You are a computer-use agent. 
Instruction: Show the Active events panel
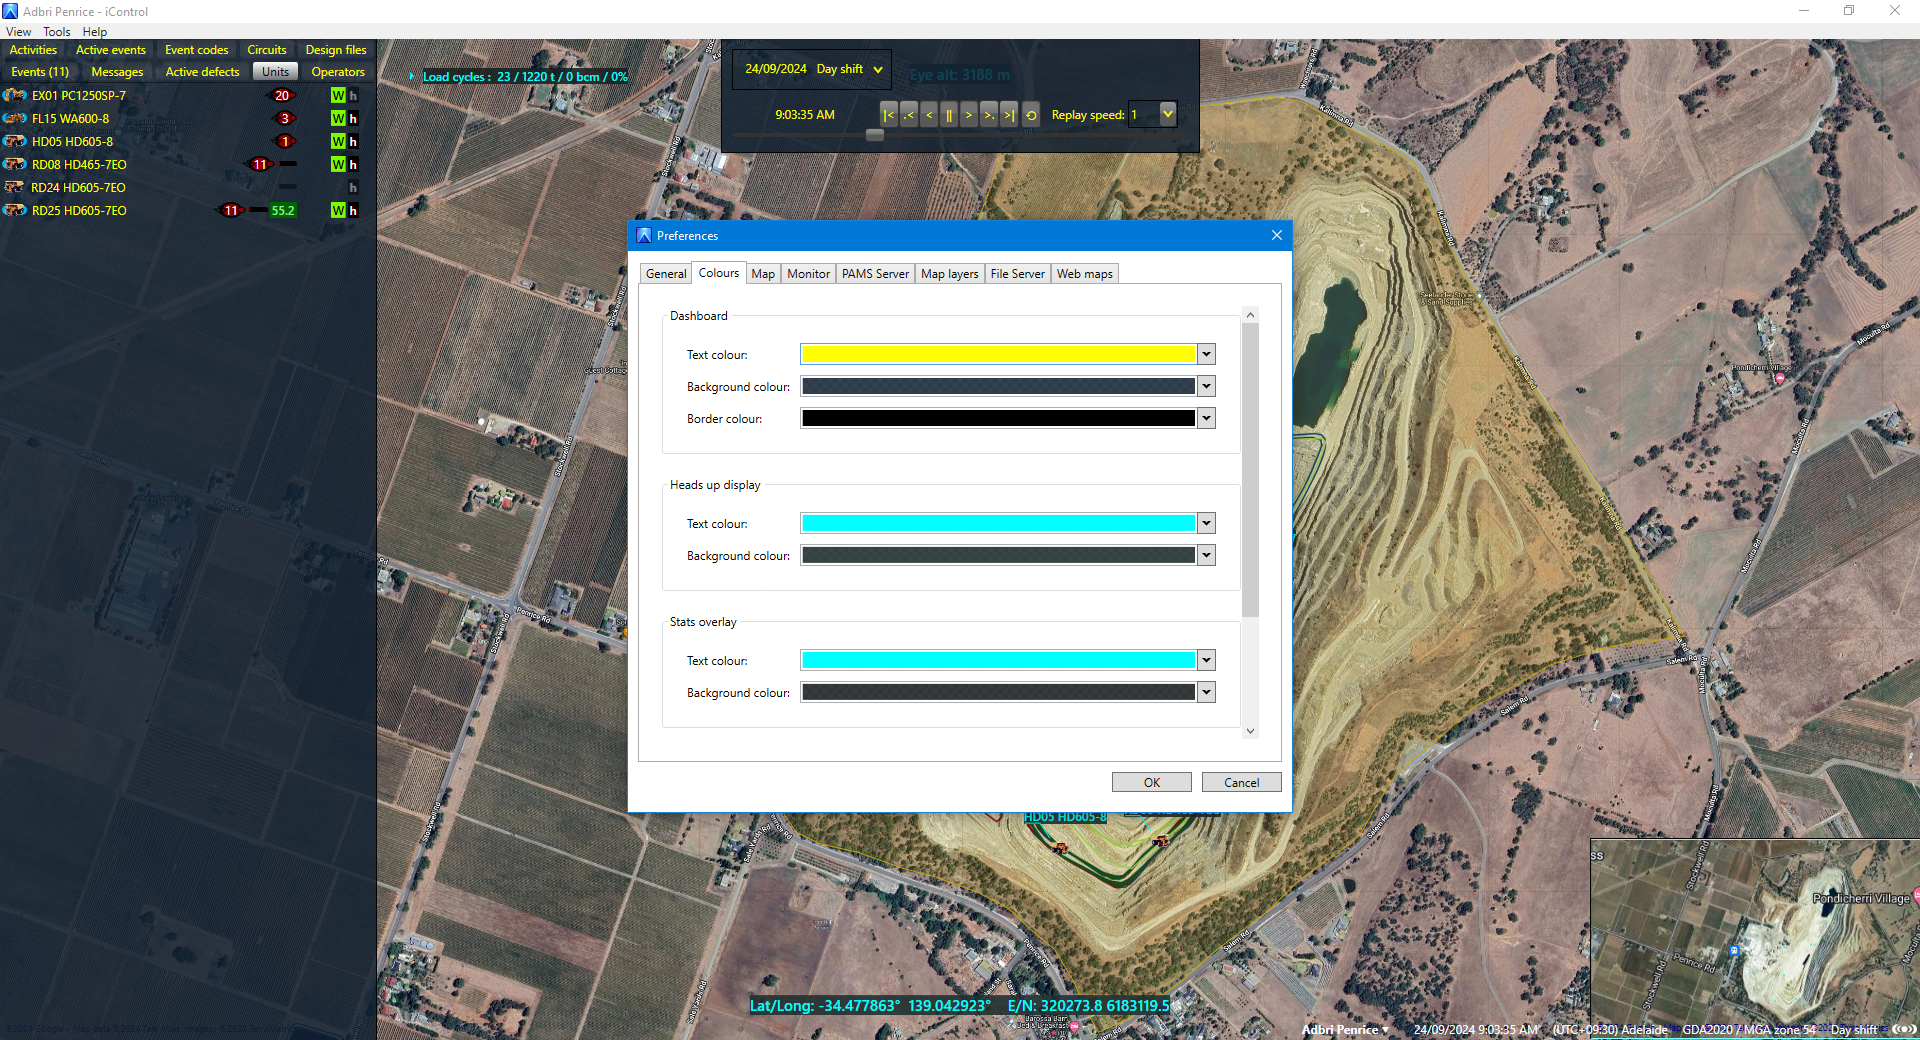[x=110, y=50]
